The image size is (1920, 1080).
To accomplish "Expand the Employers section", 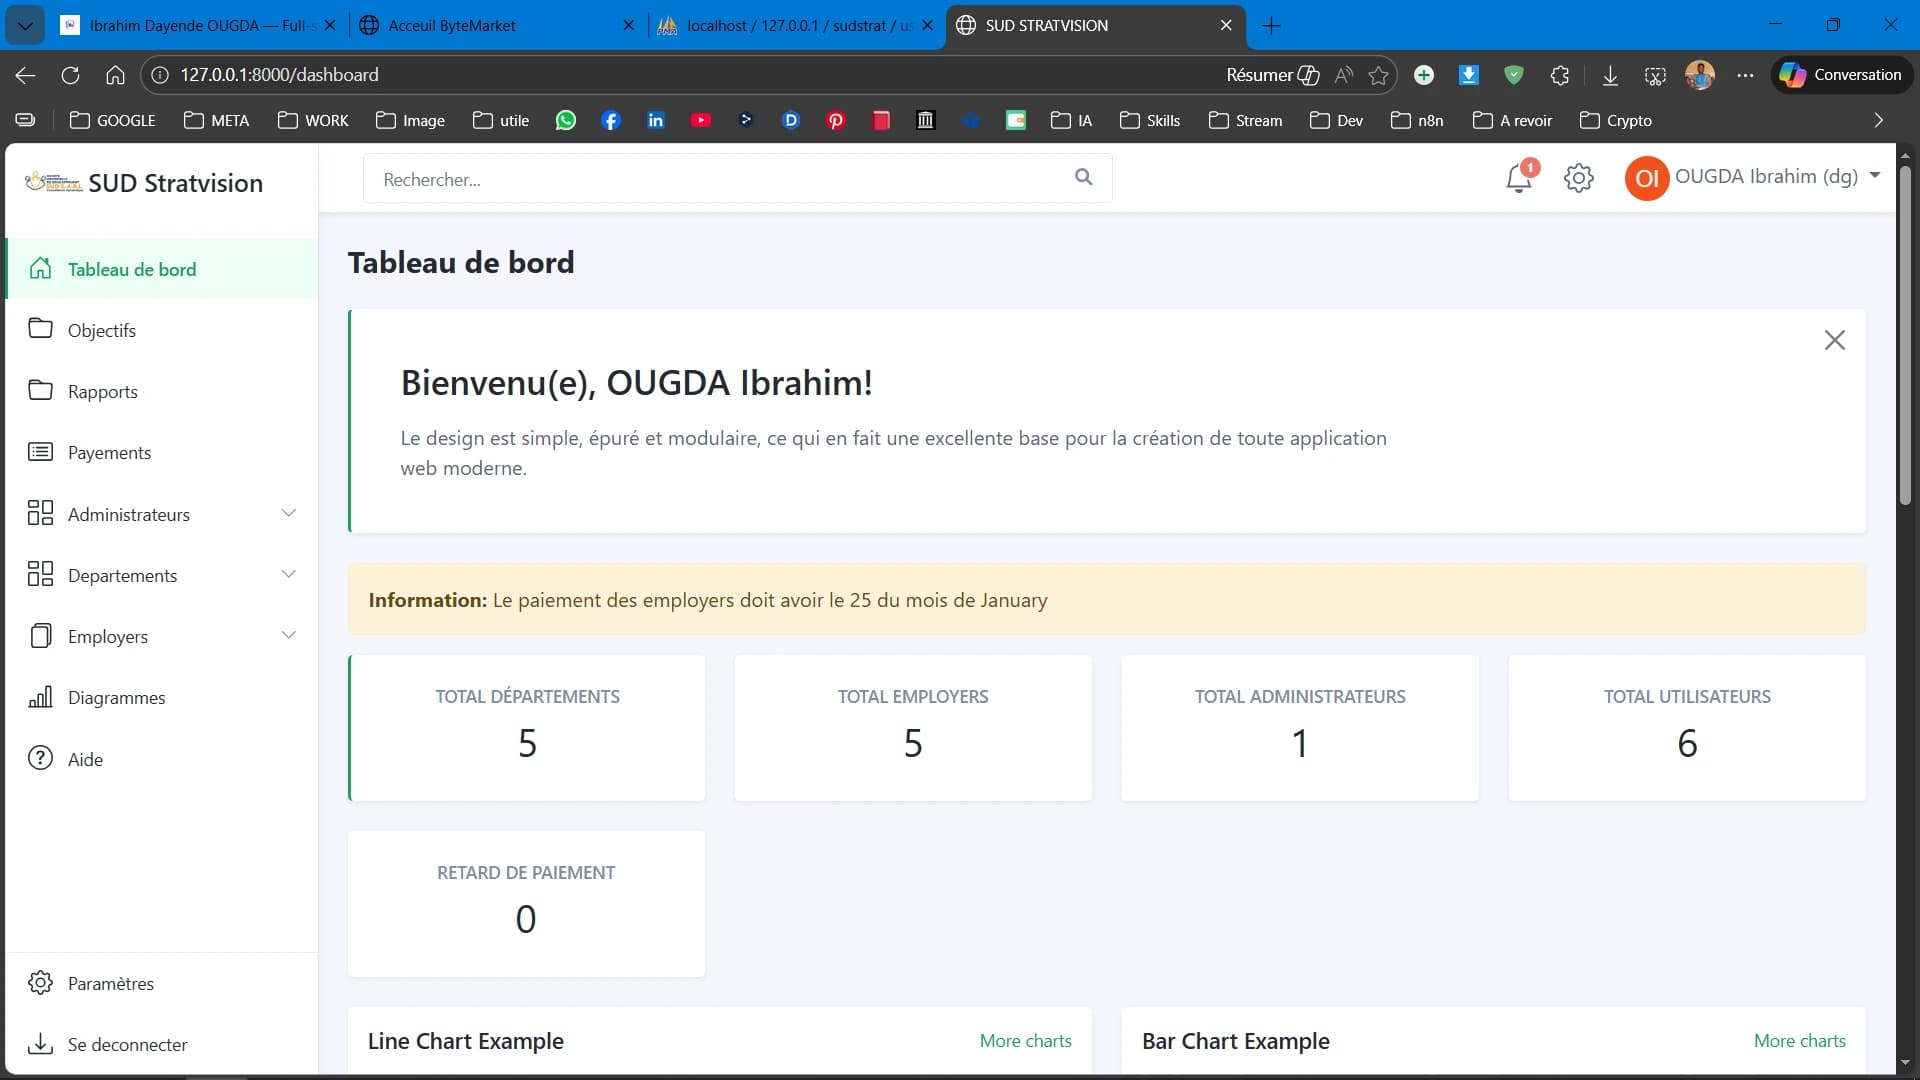I will (289, 635).
